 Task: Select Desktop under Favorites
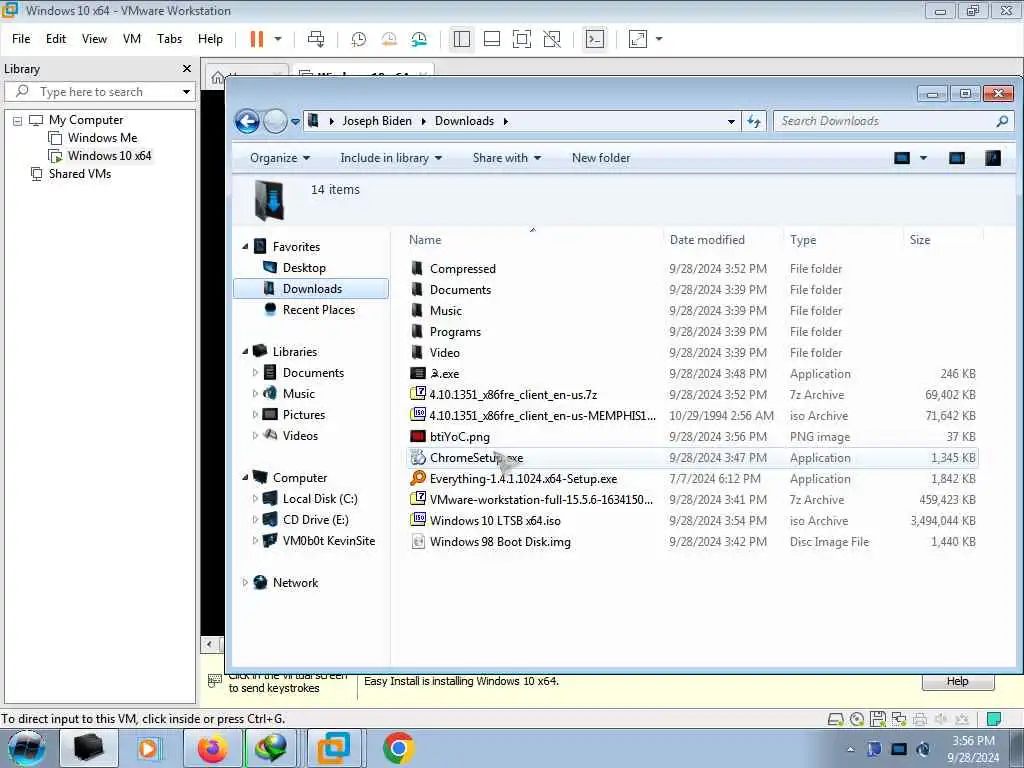click(304, 268)
